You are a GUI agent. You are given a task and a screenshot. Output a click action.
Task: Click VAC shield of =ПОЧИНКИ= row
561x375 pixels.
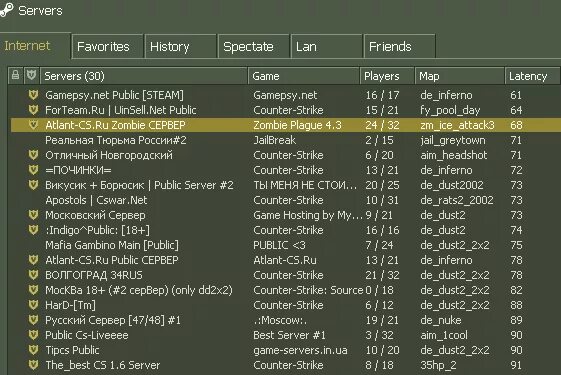pos(33,170)
